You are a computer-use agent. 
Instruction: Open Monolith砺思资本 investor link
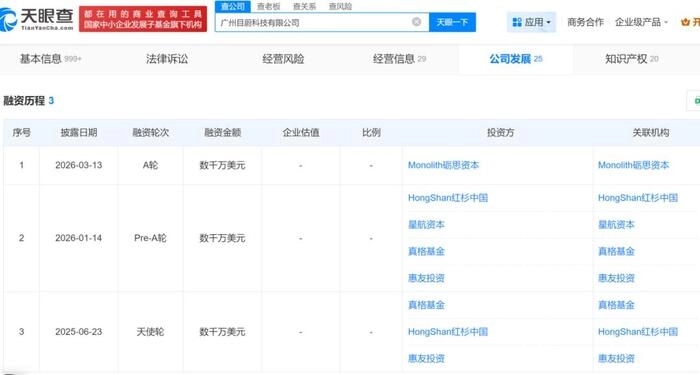point(443,165)
